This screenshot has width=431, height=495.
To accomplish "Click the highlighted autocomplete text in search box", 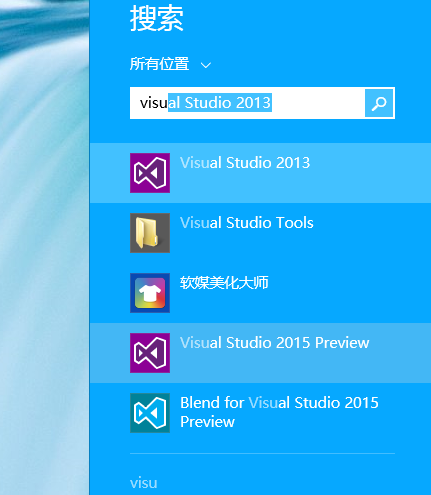I will (220, 102).
